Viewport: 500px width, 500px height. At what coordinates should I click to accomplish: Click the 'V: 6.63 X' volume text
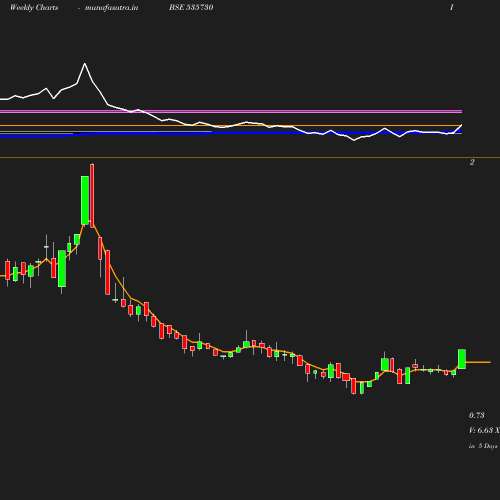[484, 430]
